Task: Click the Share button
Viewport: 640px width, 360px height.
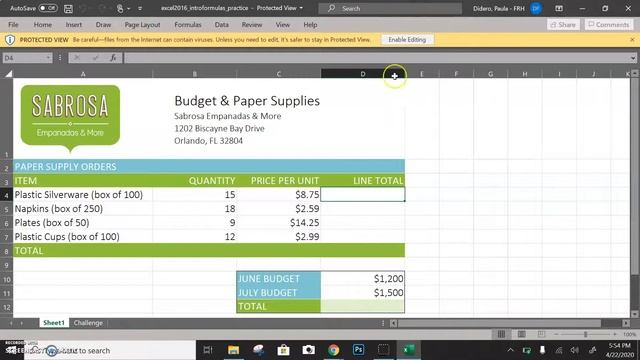Action: tap(563, 25)
